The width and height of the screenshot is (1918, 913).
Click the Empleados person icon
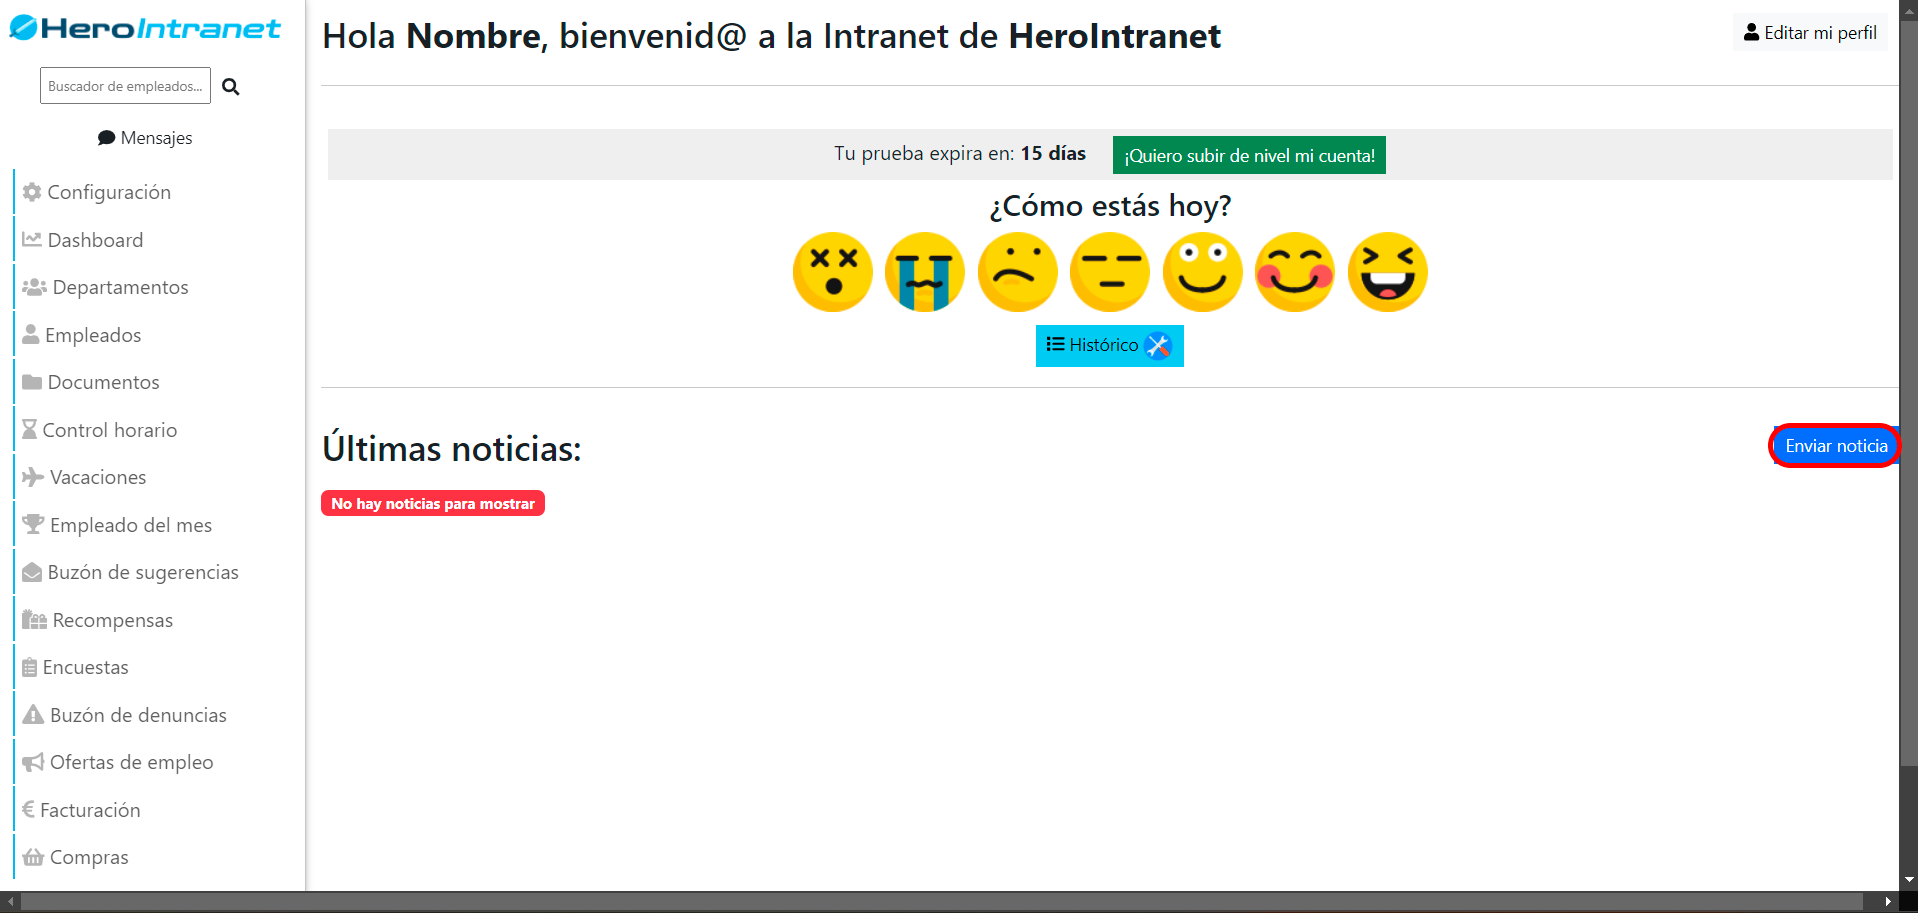click(31, 334)
